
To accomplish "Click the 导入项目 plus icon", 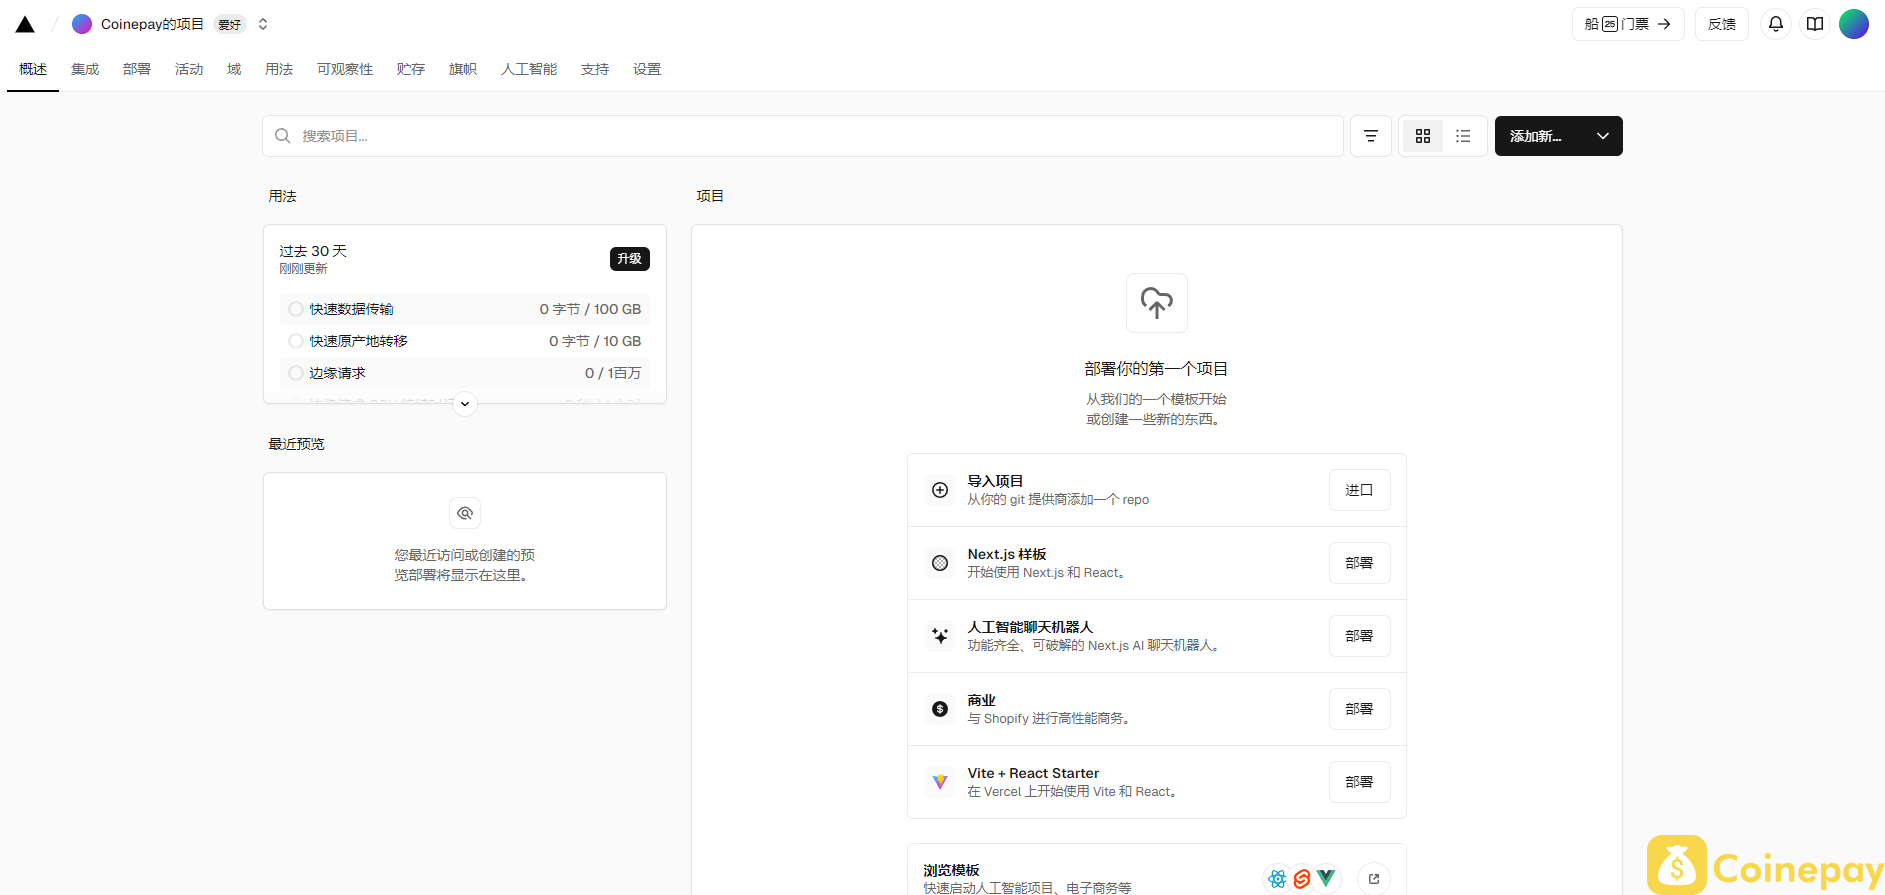I will (x=940, y=490).
